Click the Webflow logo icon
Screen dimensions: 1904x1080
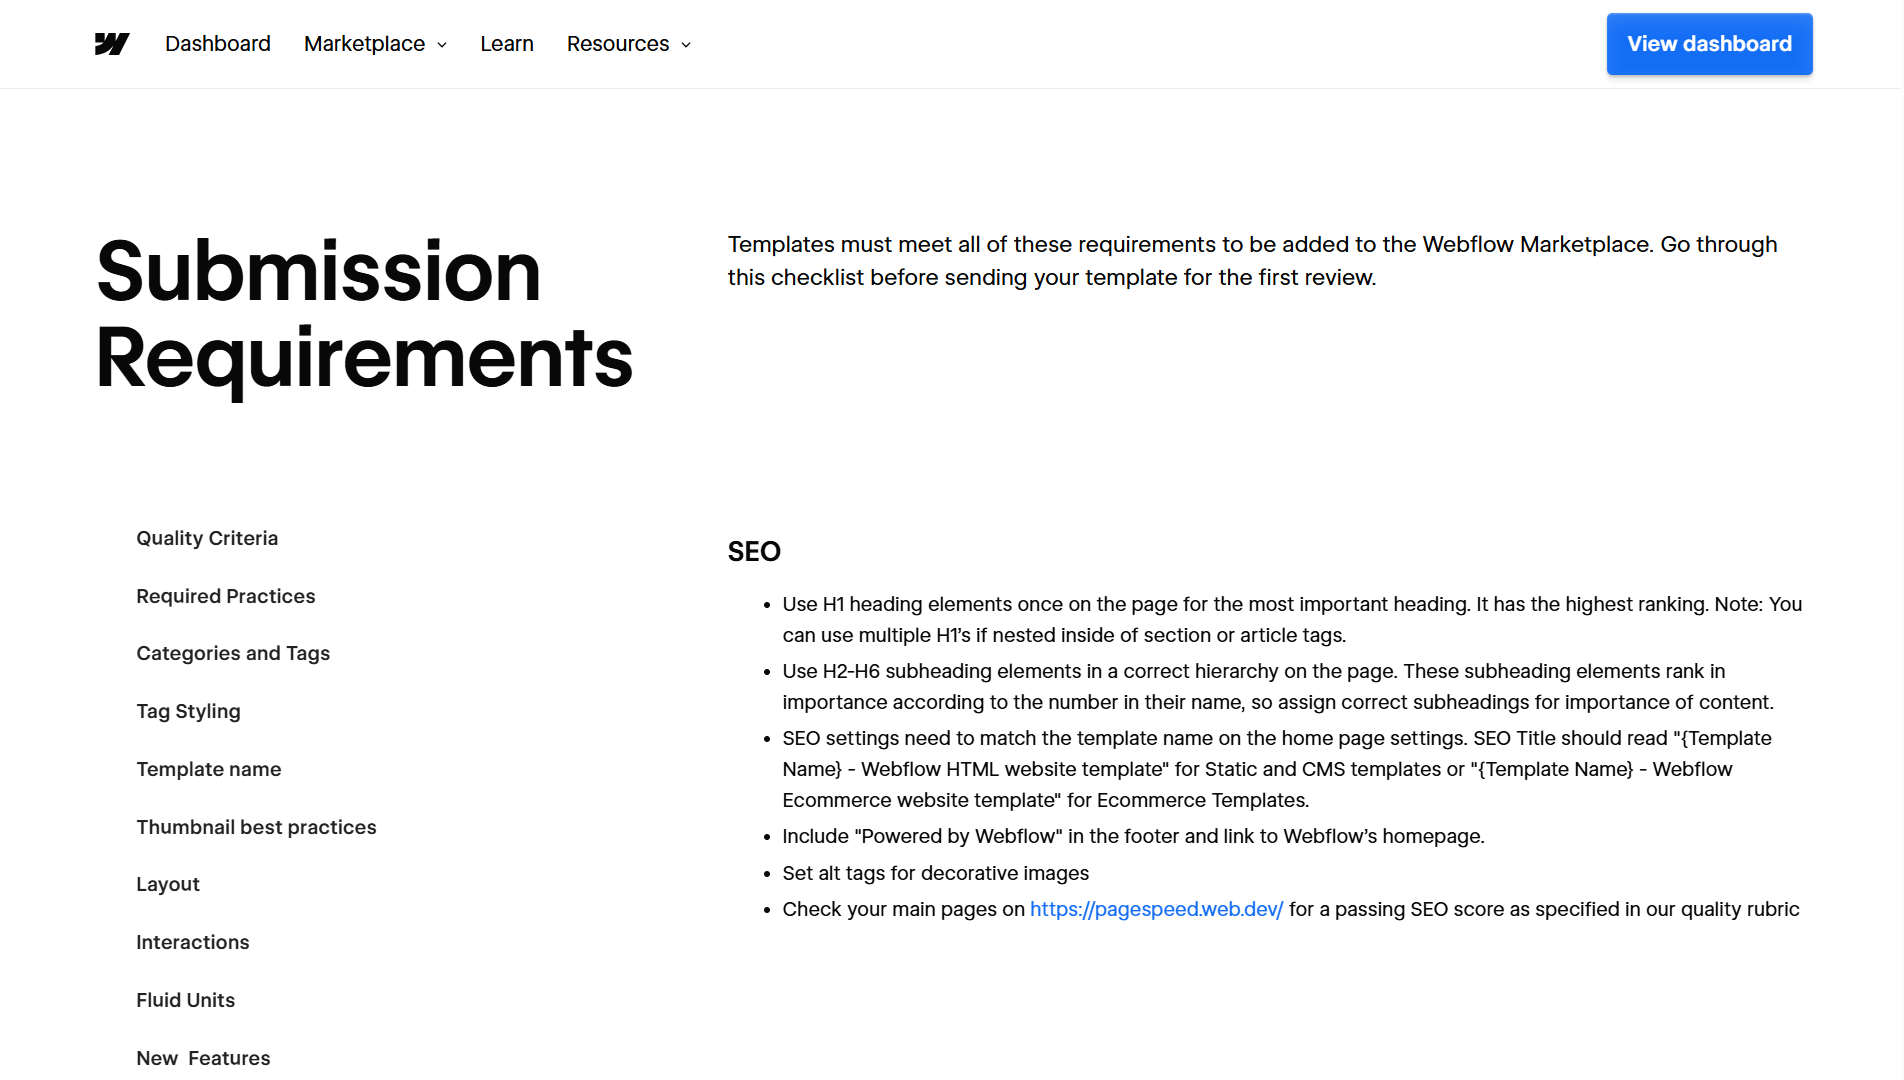112,44
